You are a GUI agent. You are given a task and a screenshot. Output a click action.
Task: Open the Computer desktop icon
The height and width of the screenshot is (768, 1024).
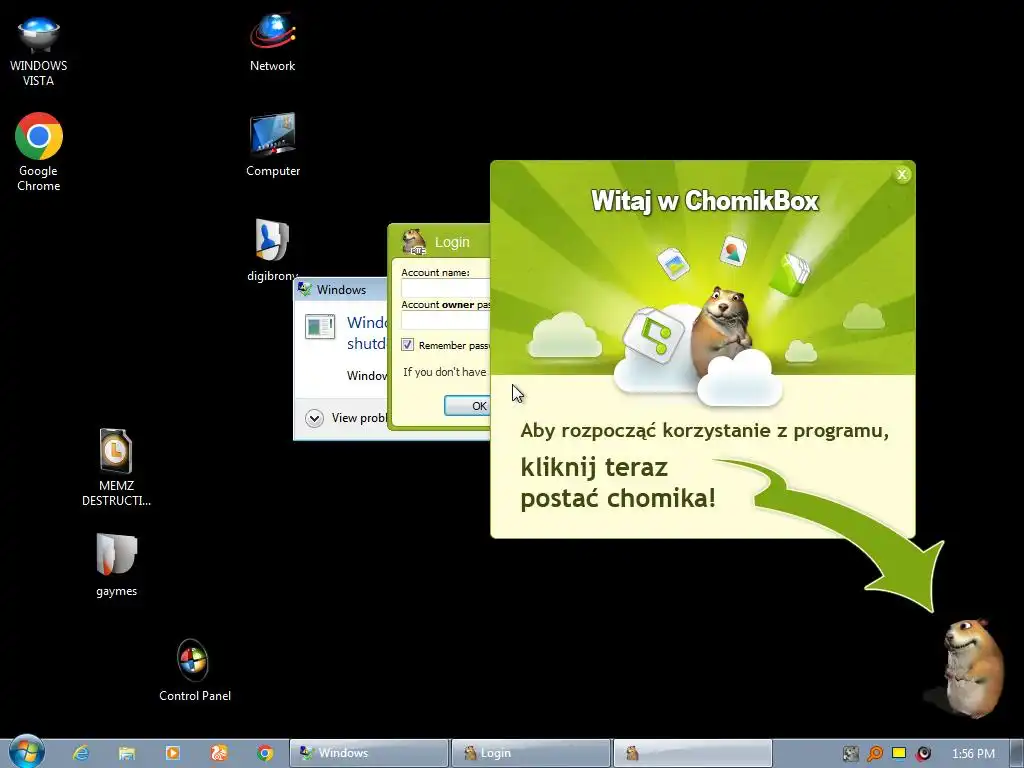272,145
